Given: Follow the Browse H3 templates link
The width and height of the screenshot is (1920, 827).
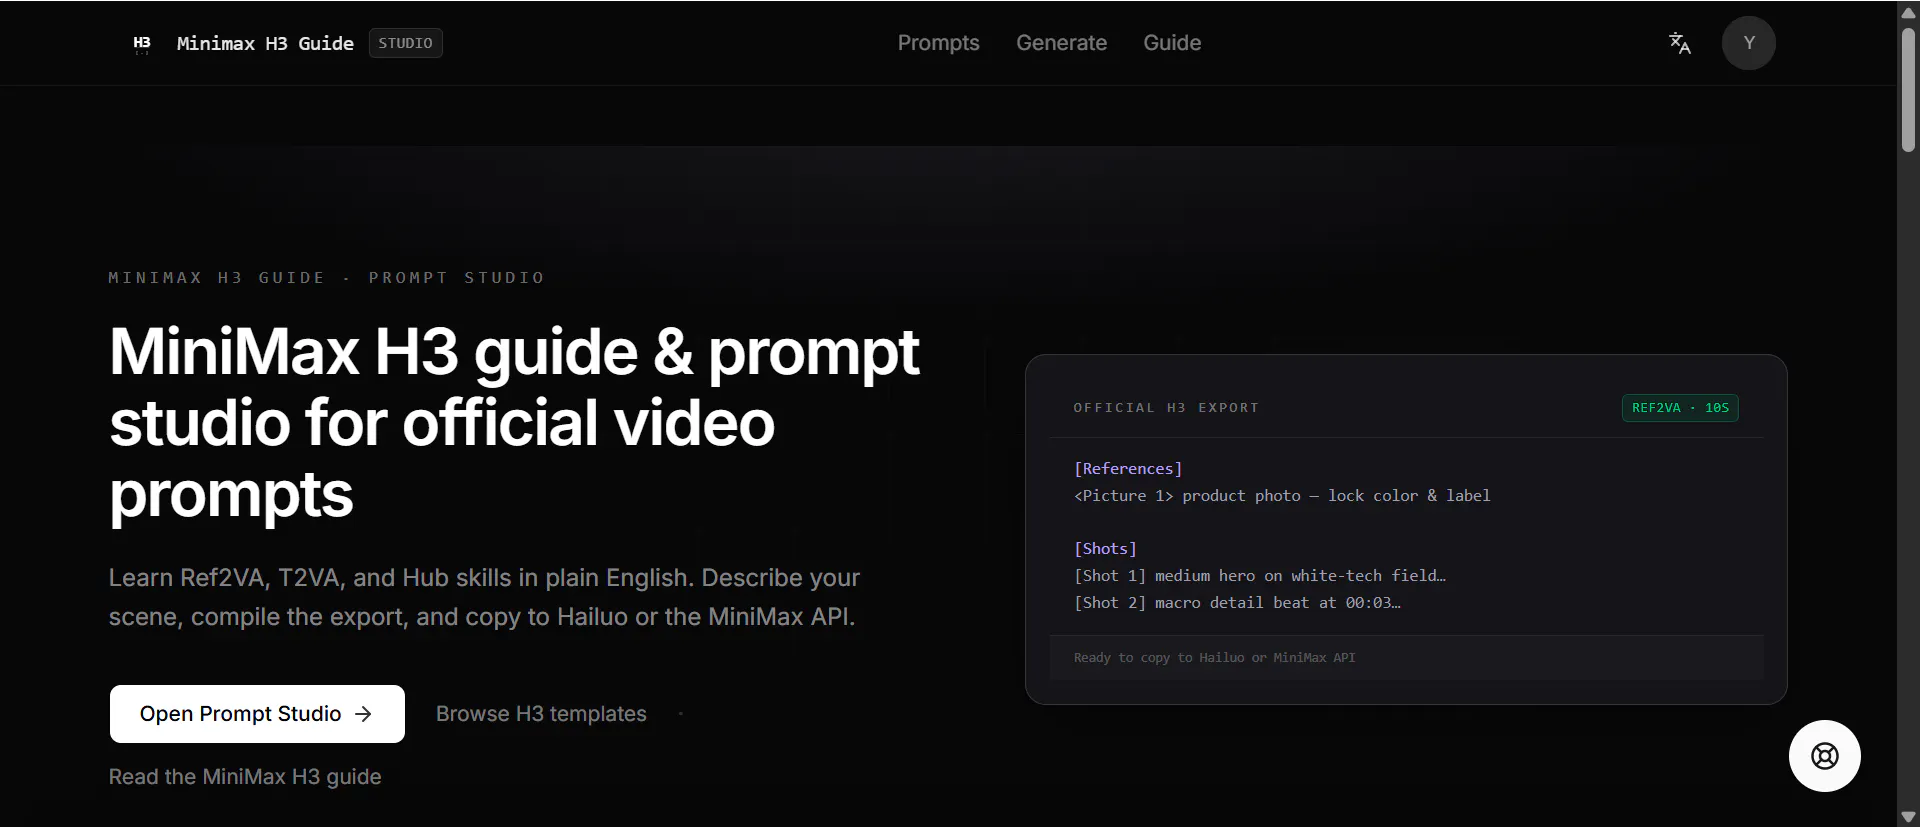Looking at the screenshot, I should click(541, 714).
